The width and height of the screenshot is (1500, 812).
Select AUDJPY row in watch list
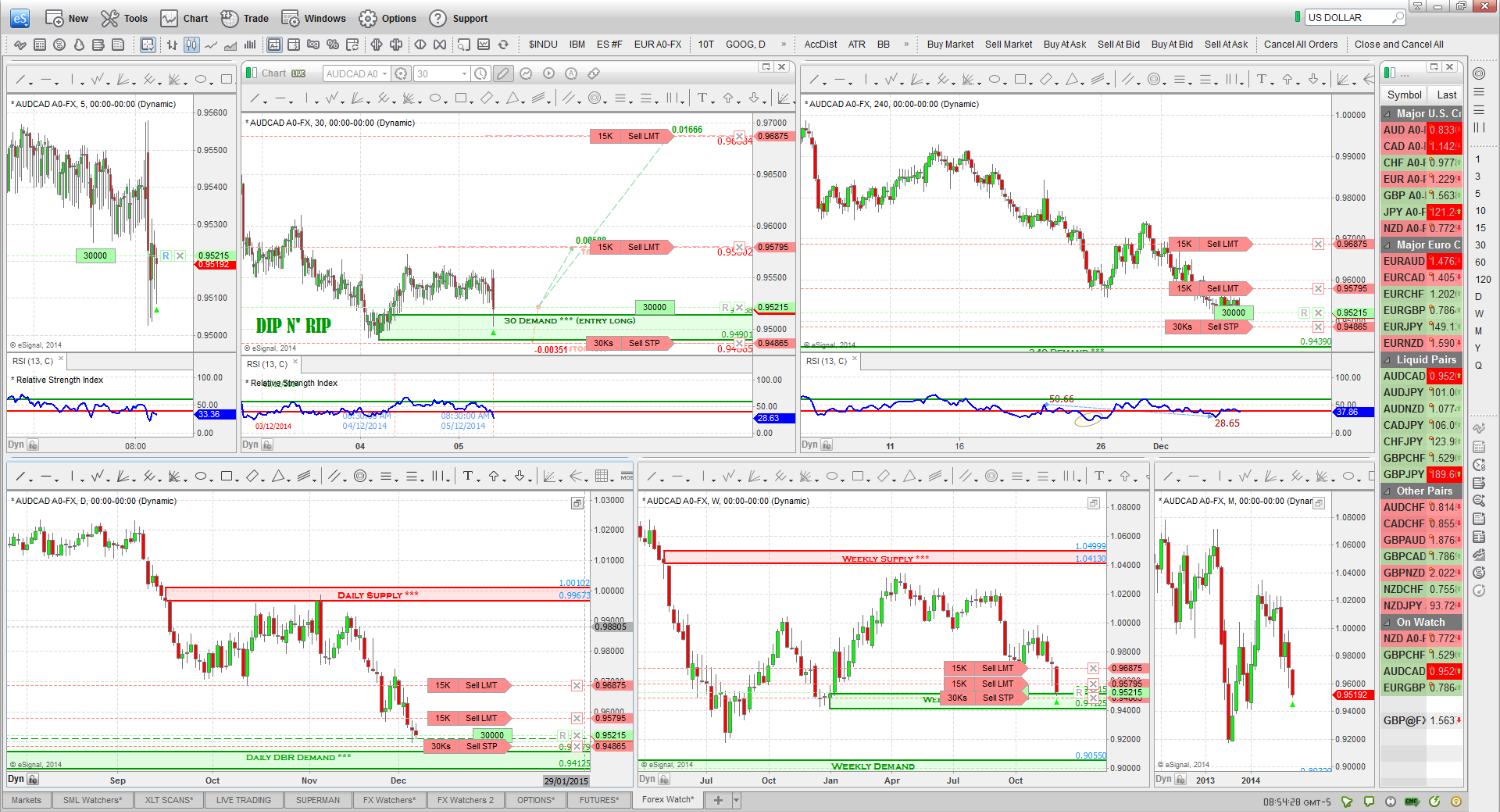pyautogui.click(x=1420, y=393)
